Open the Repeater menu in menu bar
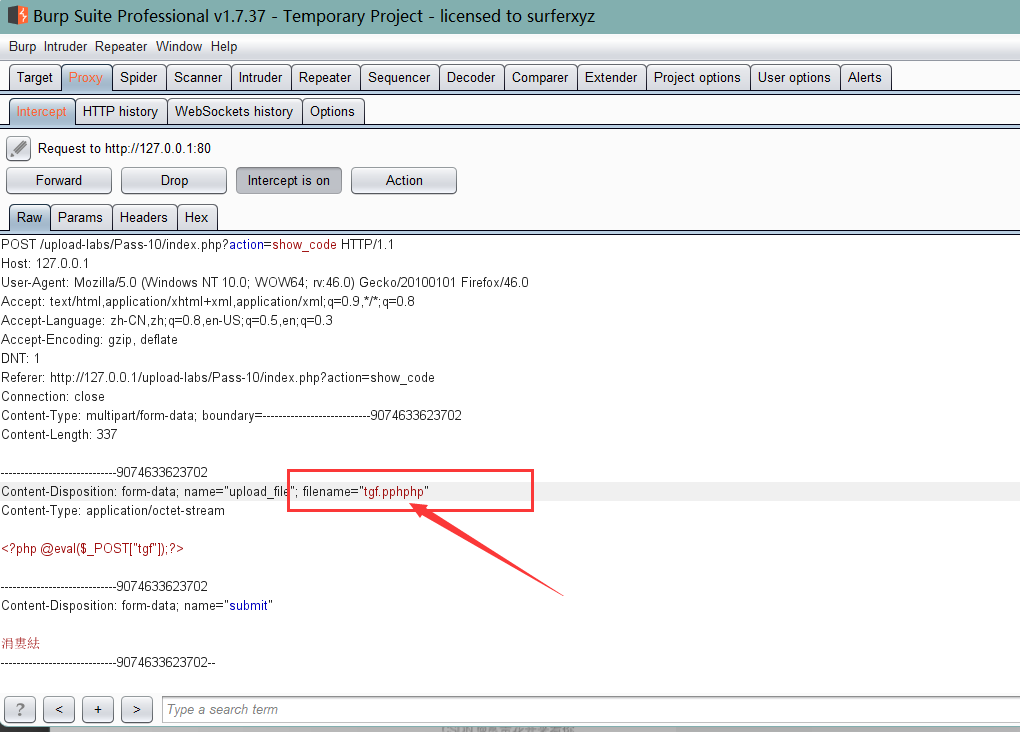This screenshot has width=1020, height=732. click(x=121, y=46)
